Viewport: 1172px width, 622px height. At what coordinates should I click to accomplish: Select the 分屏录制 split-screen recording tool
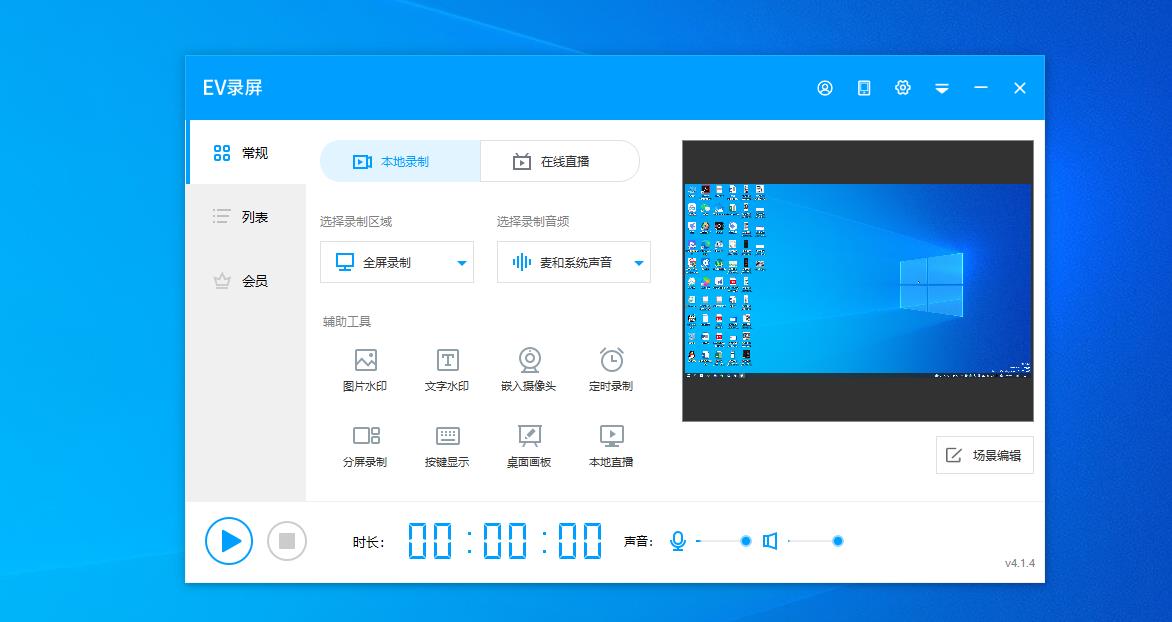[365, 444]
